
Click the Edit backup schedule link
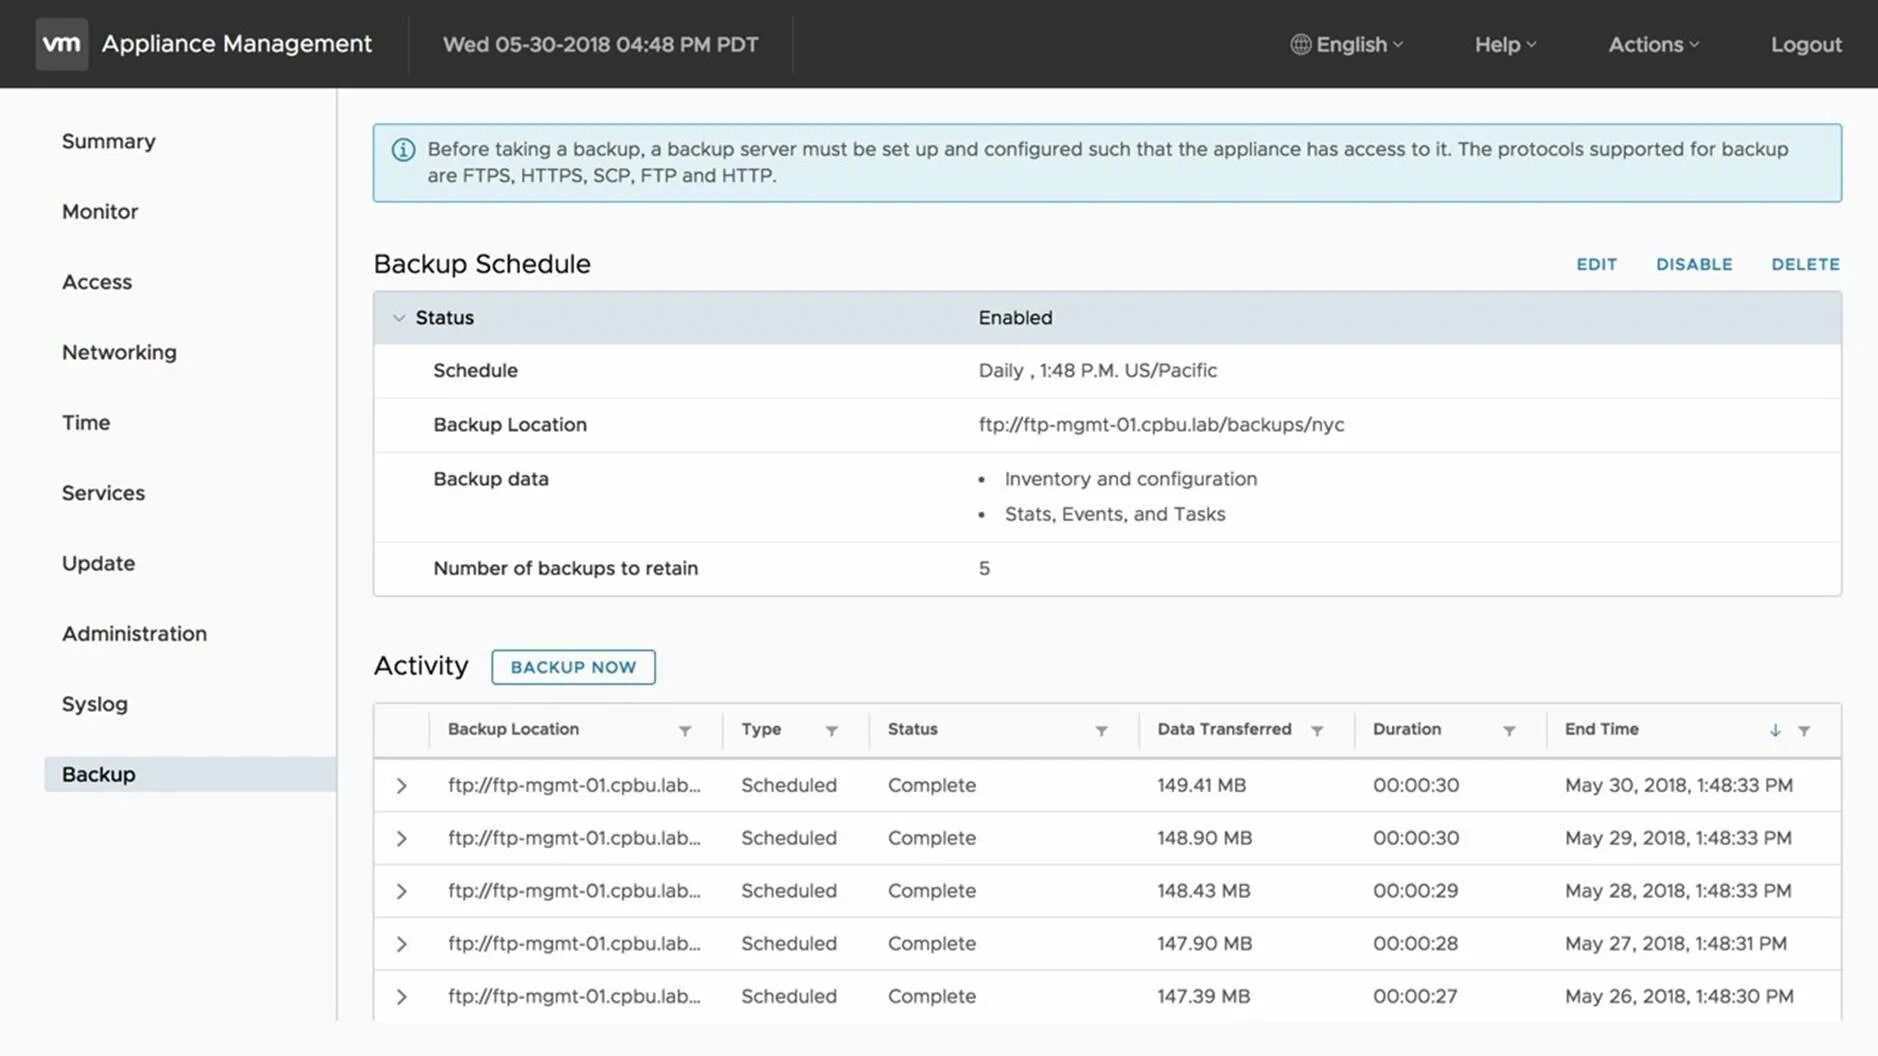[x=1596, y=264]
